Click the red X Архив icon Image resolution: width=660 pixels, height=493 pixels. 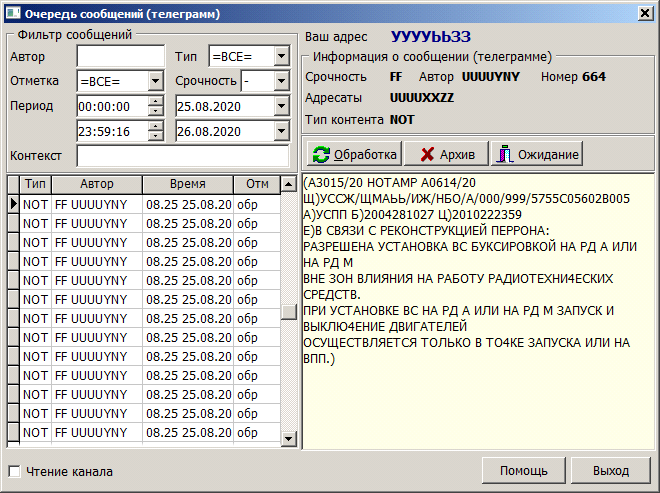[426, 154]
